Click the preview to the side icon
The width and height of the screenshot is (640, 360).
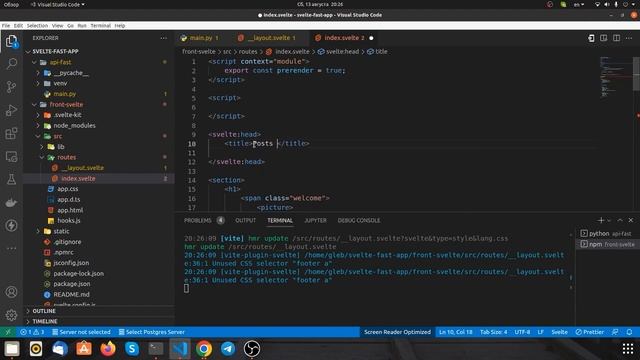pyautogui.click(x=604, y=38)
